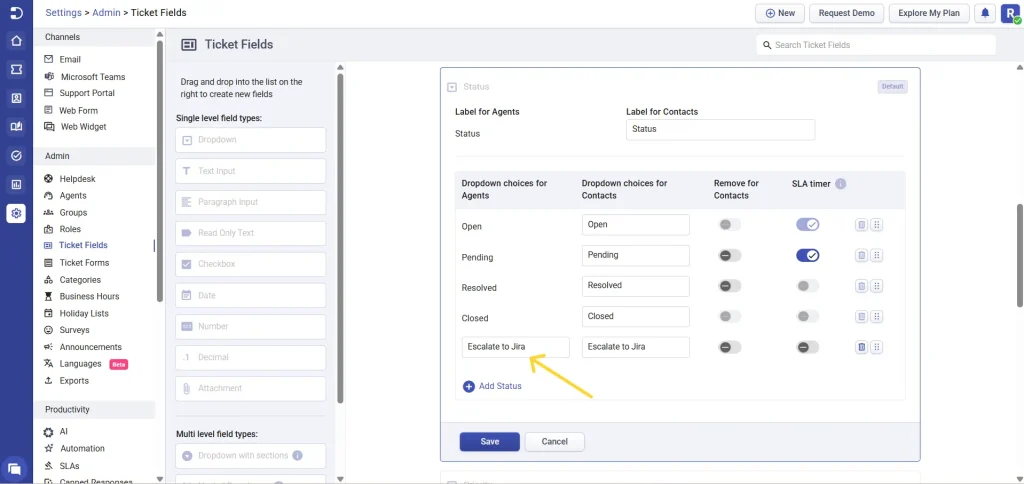Toggle Remove for Contacts on Resolved row
The width and height of the screenshot is (1024, 484).
click(x=729, y=286)
